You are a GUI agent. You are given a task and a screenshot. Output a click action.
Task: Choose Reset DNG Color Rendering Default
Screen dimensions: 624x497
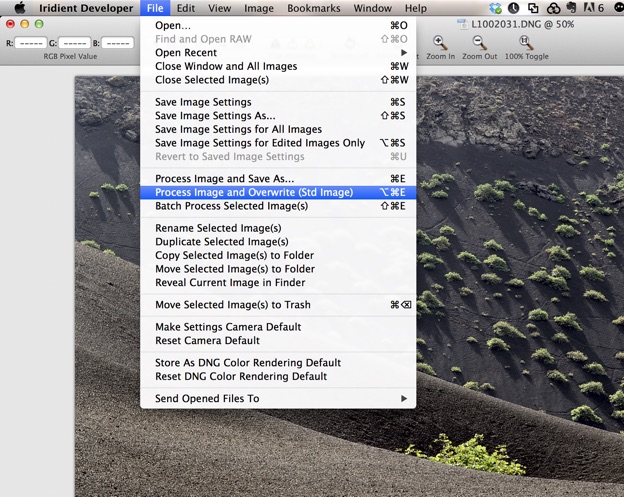pyautogui.click(x=278, y=376)
